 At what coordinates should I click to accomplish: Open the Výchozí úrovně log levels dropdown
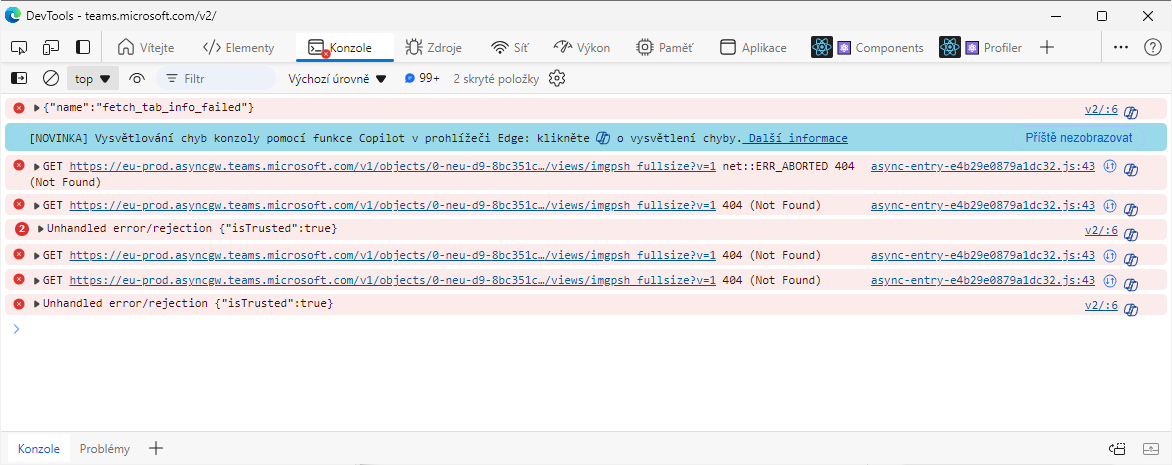(337, 78)
